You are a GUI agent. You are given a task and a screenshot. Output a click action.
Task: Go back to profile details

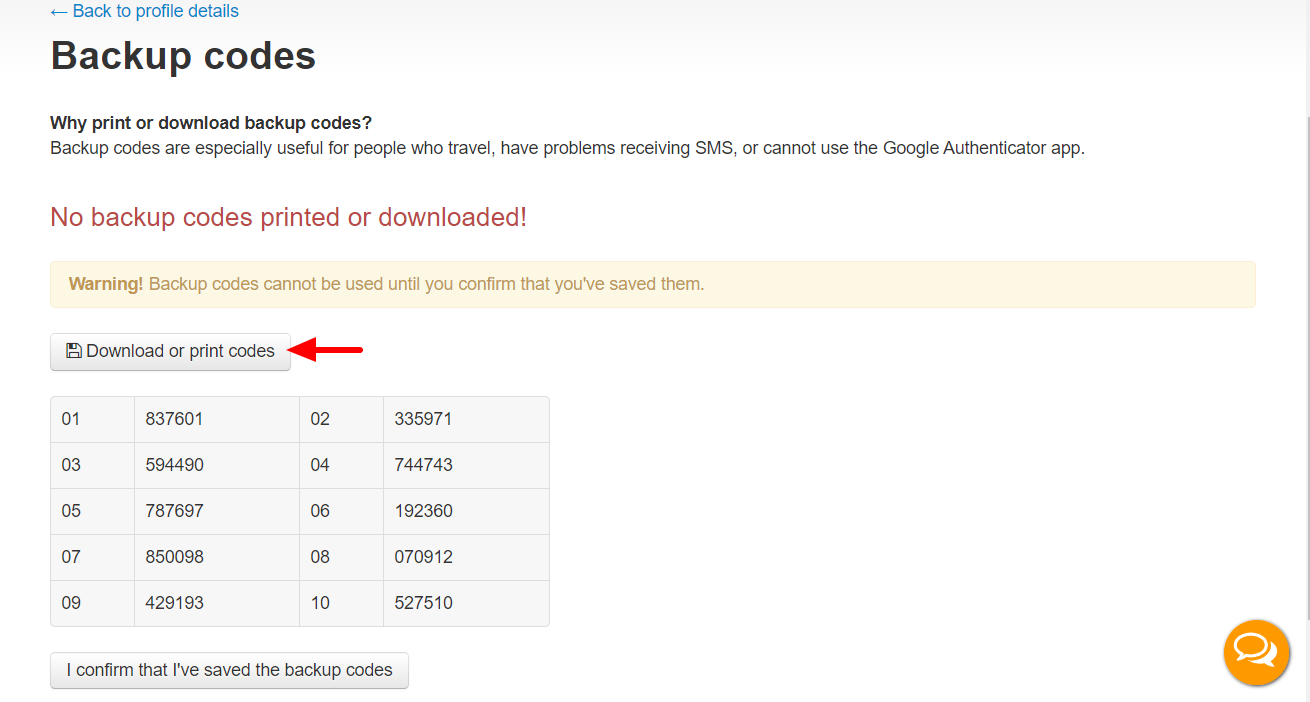pyautogui.click(x=144, y=12)
